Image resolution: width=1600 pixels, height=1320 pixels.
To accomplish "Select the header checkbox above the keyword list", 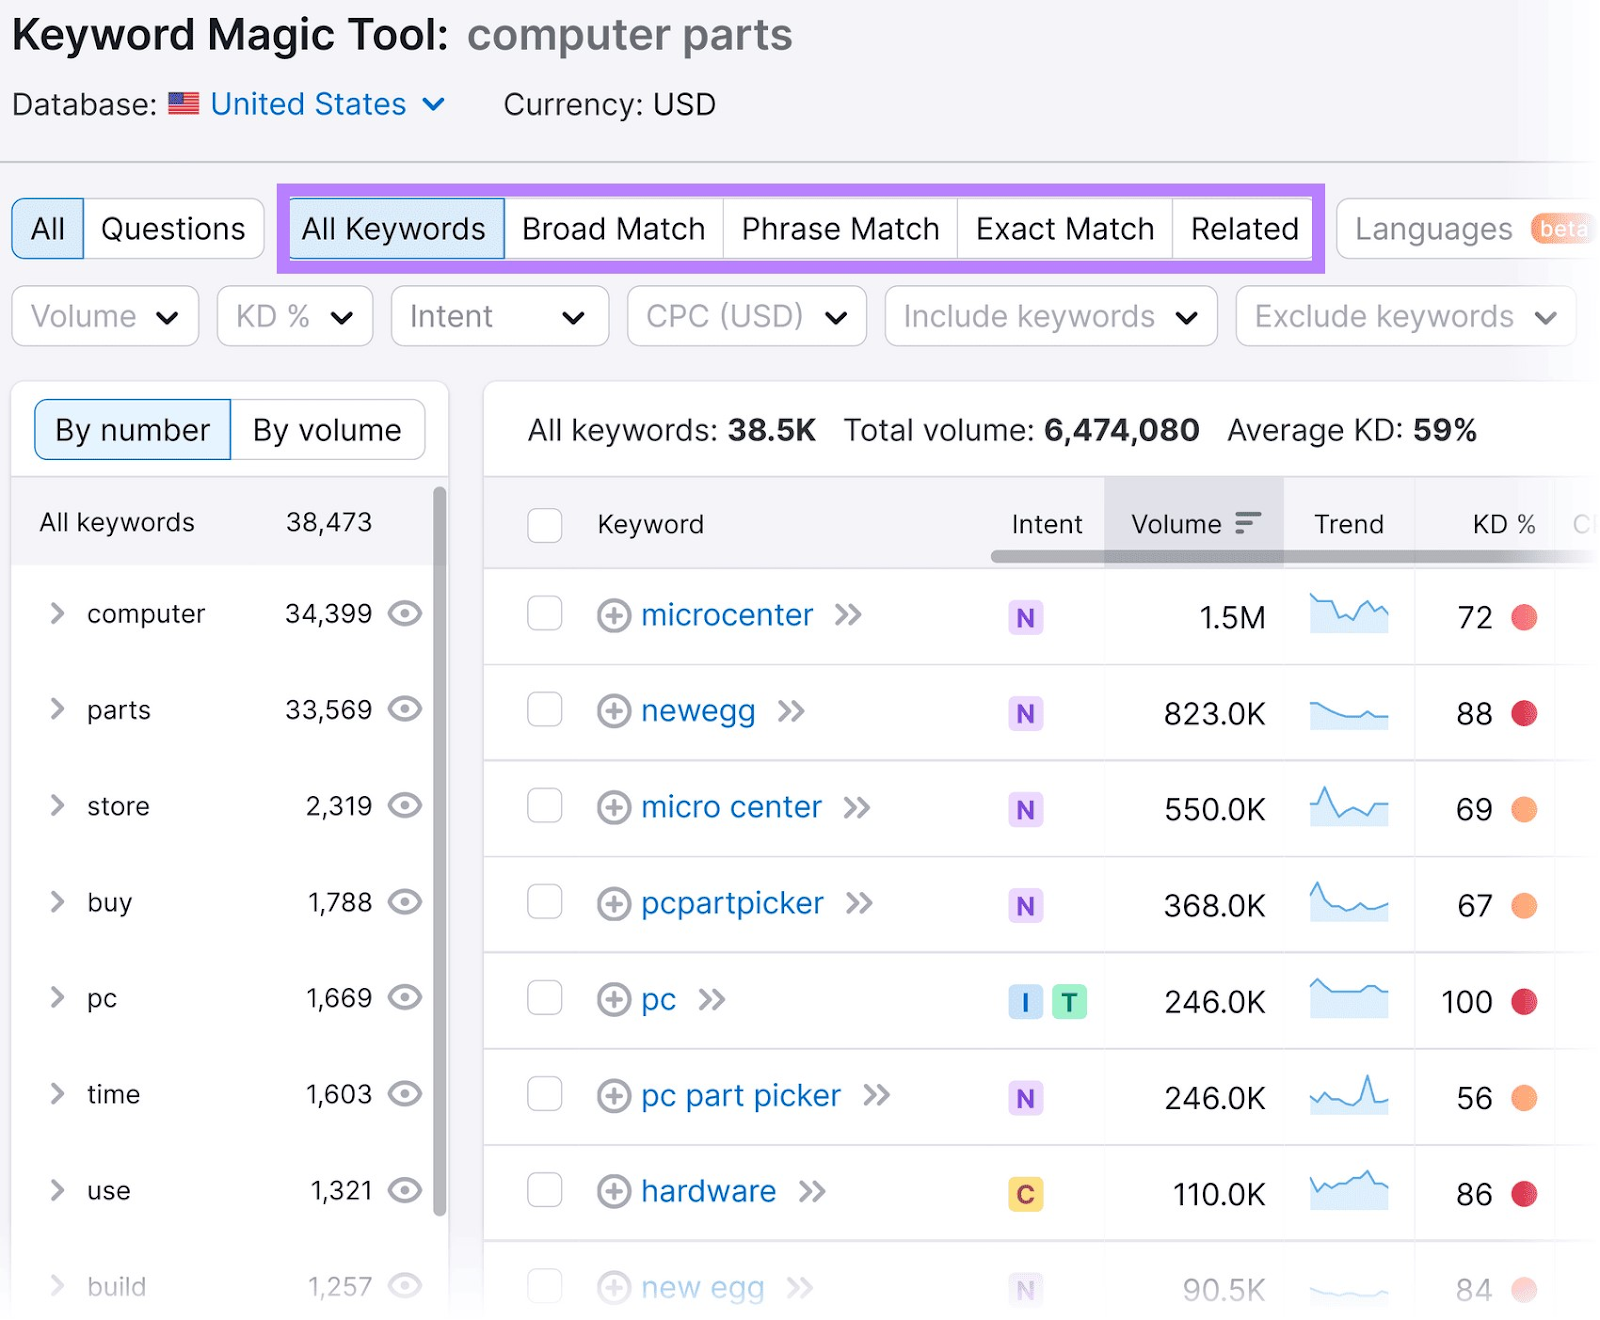I will tap(544, 524).
